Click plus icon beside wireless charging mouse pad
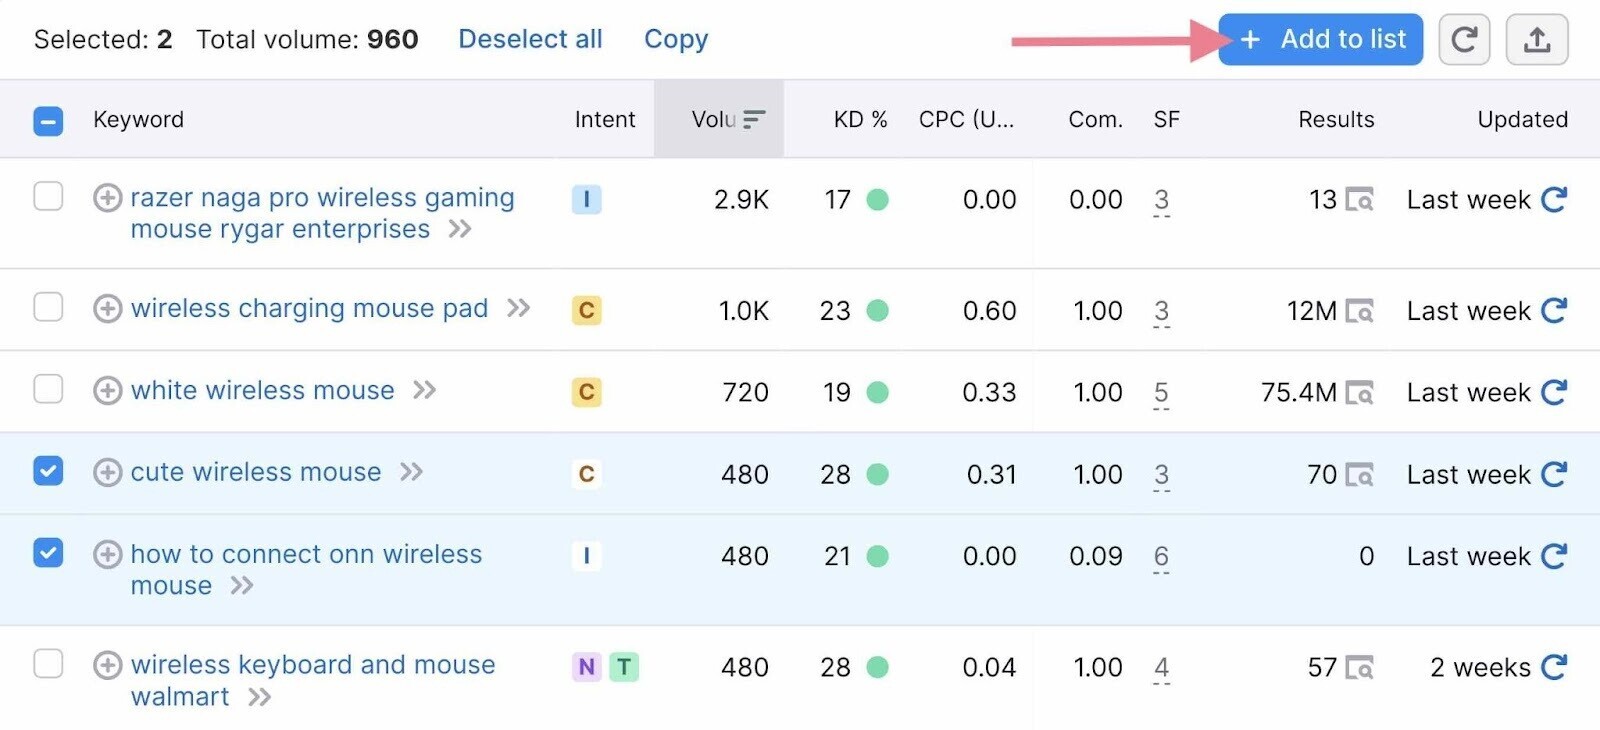The width and height of the screenshot is (1600, 730). (x=107, y=309)
